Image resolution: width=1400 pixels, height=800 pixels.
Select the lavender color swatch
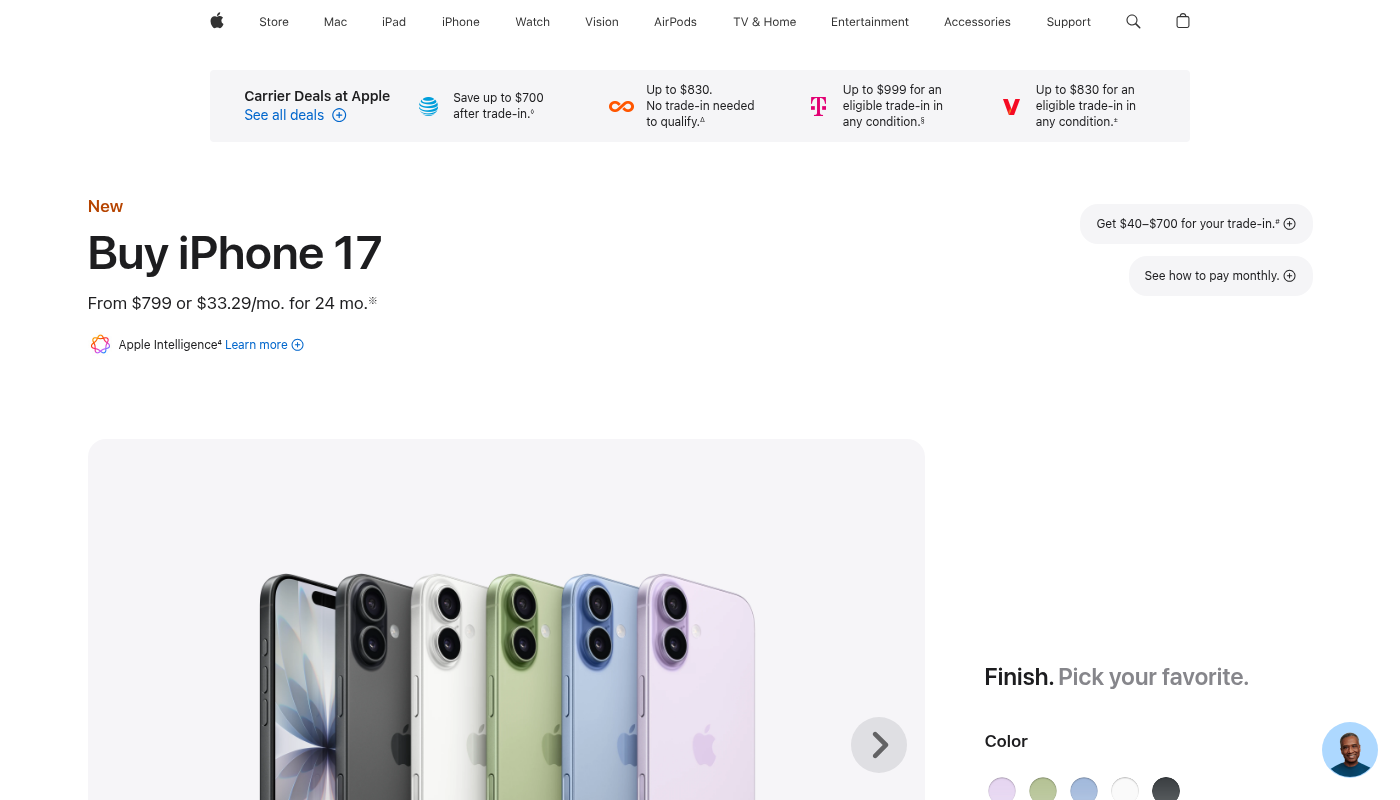pyautogui.click(x=1002, y=789)
